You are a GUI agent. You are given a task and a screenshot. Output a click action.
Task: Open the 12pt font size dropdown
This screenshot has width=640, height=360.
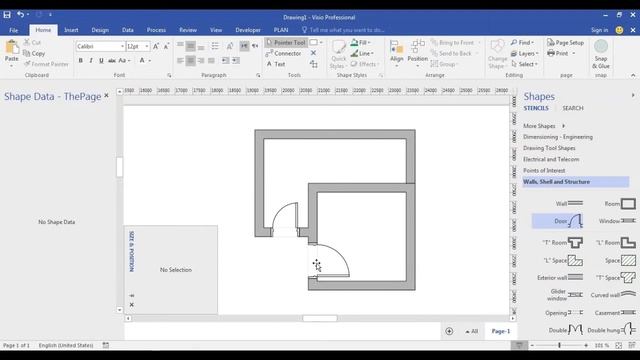coord(147,47)
